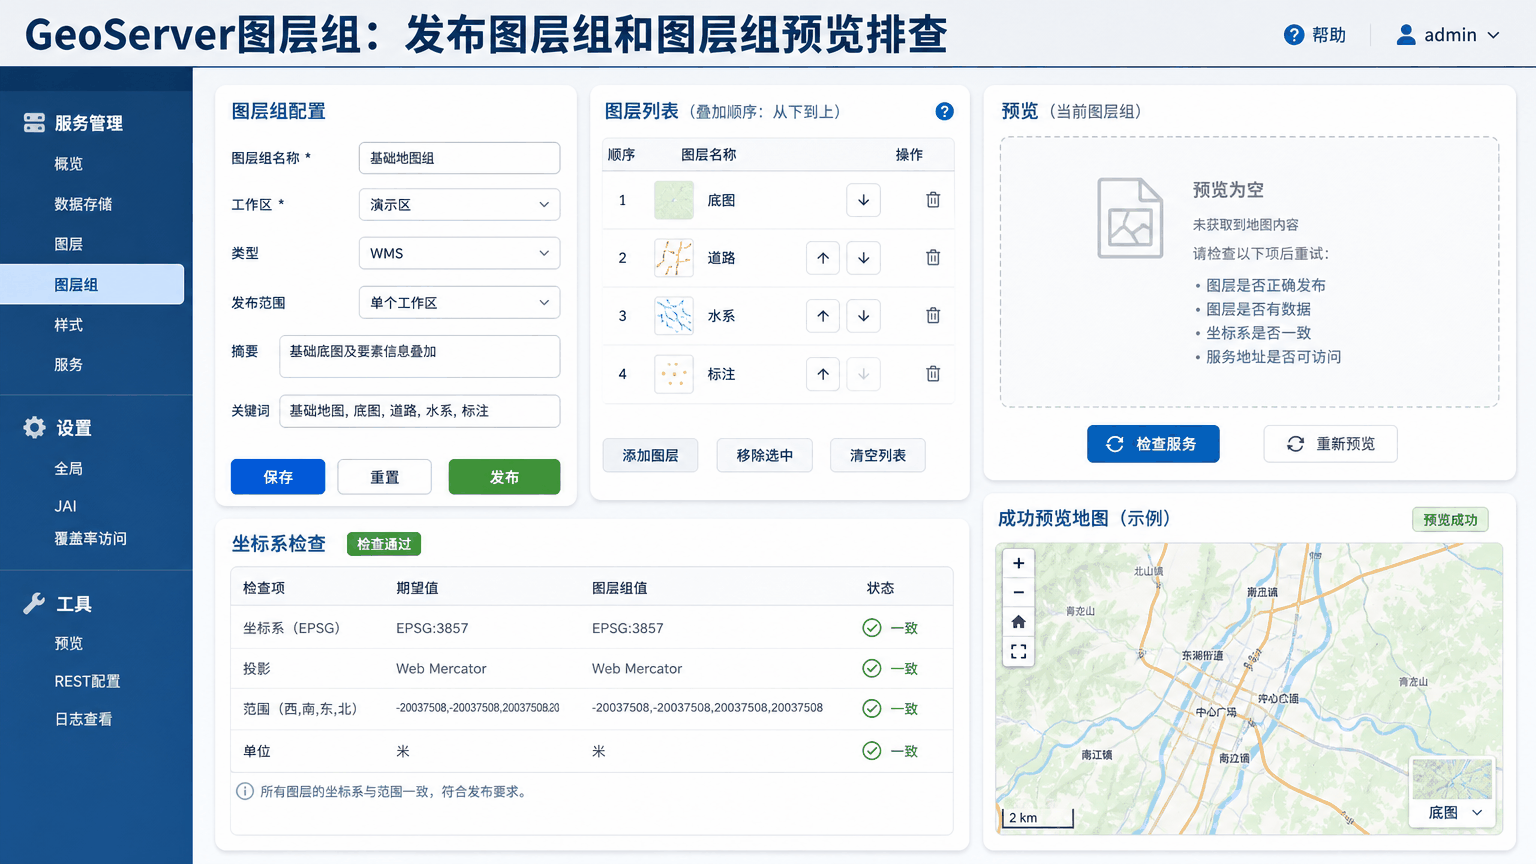The image size is (1536, 864).
Task: Move 道路 layer up
Action: 823,258
